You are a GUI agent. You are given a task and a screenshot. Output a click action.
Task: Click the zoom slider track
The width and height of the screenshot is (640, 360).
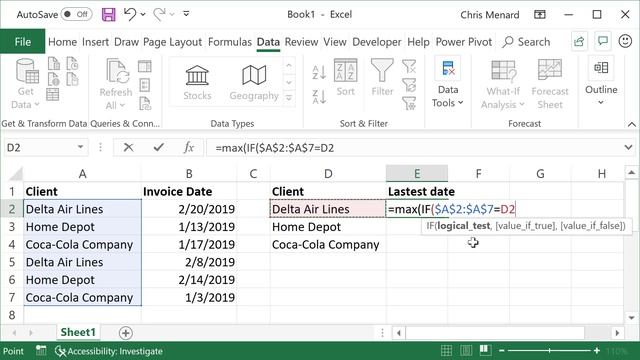pos(549,351)
